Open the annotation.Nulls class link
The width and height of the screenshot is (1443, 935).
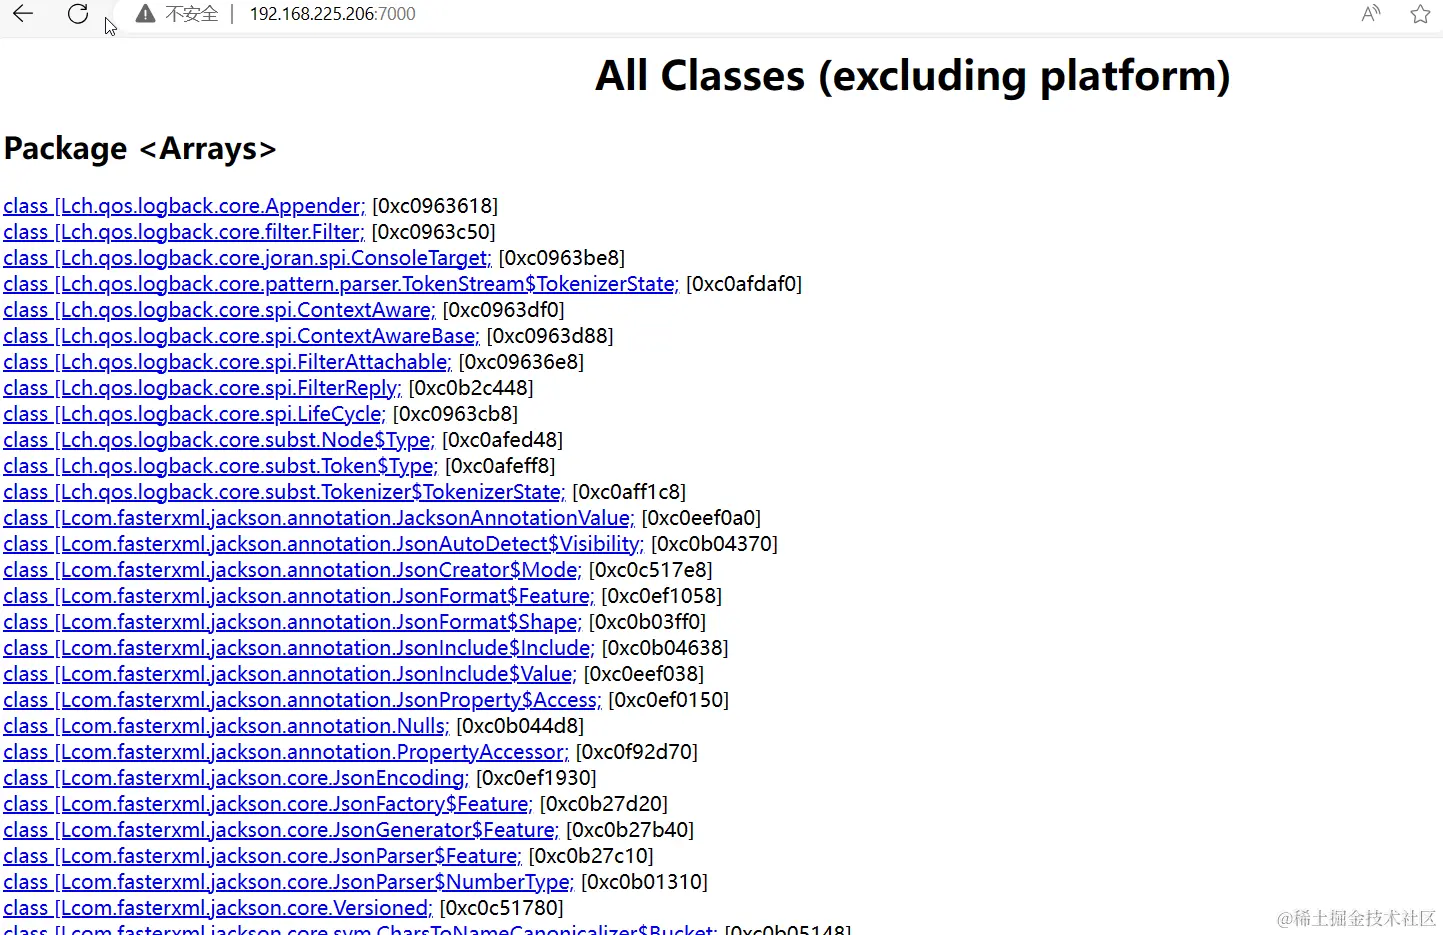point(226,726)
